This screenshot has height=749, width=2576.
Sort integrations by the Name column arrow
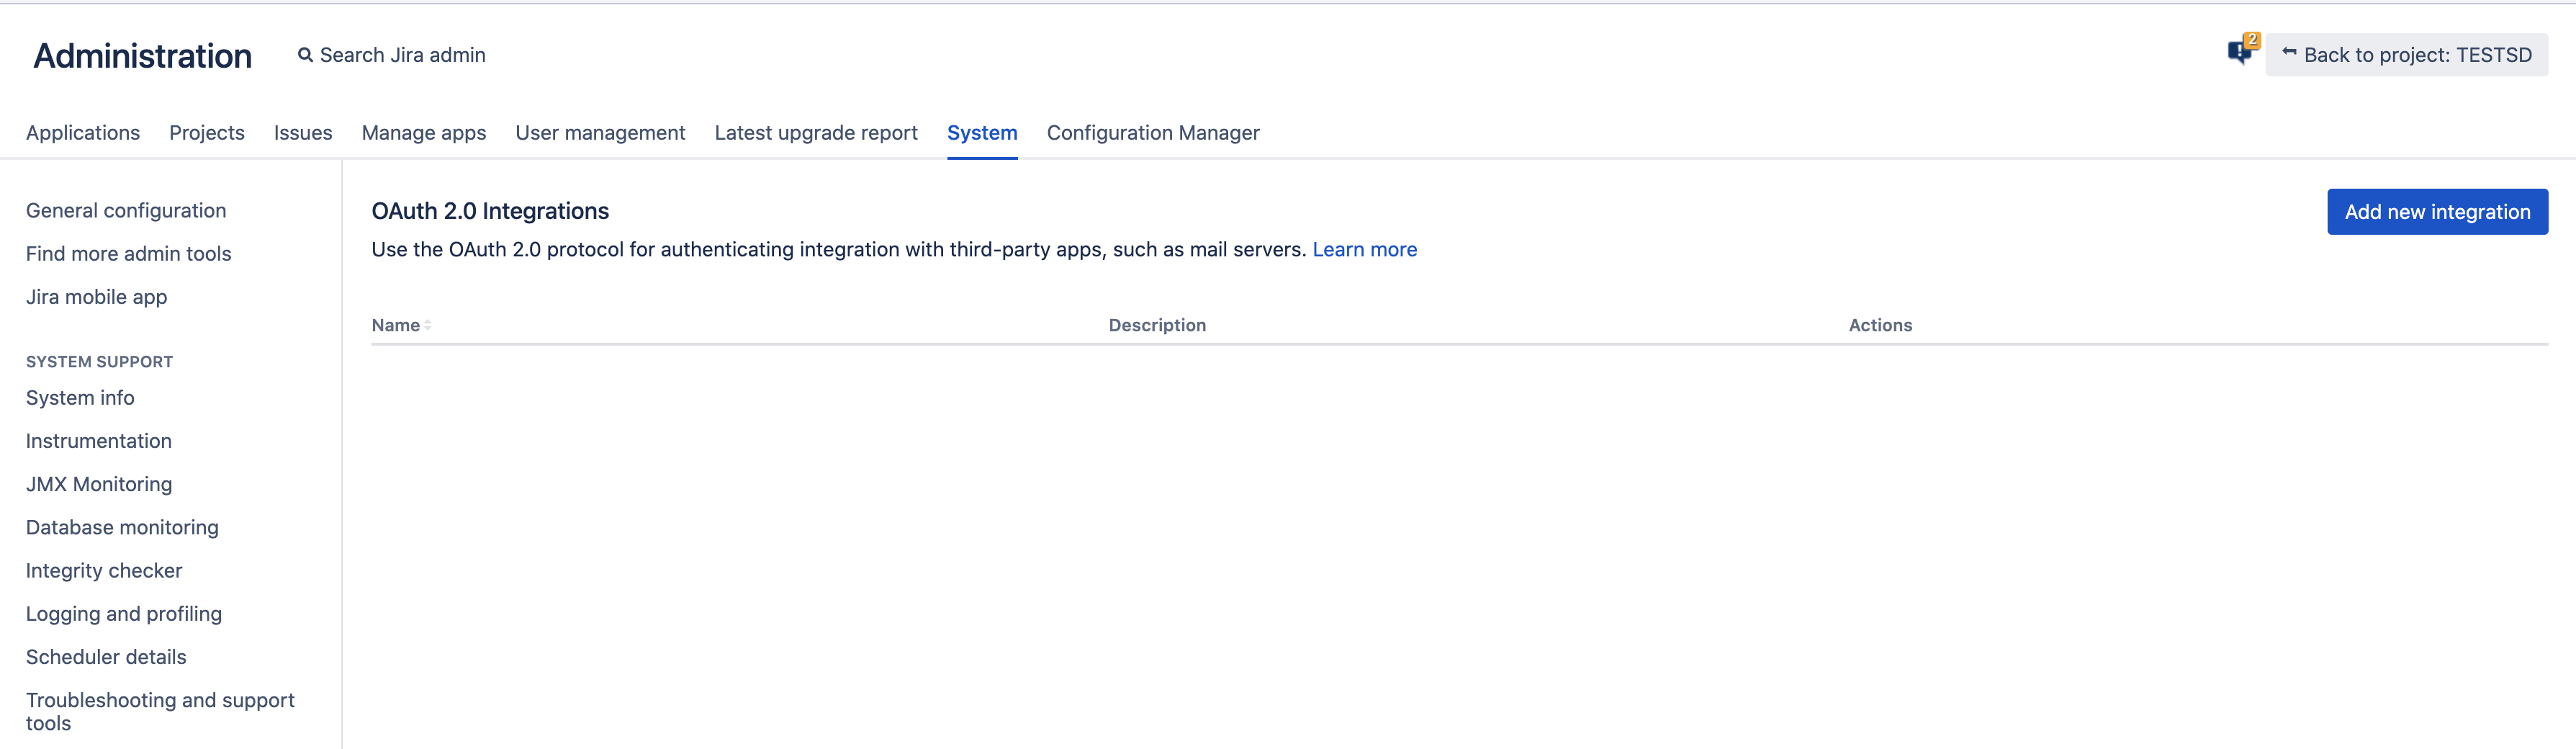[428, 325]
